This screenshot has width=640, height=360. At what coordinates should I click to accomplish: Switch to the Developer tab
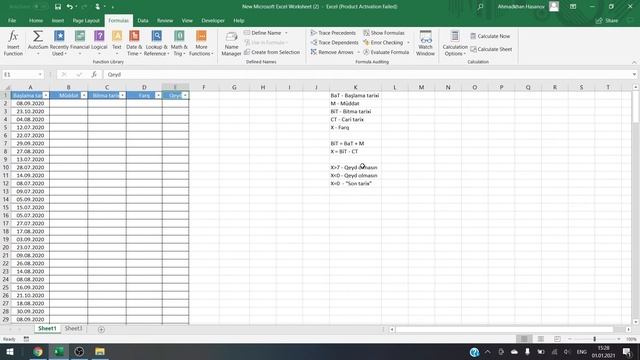pos(213,20)
